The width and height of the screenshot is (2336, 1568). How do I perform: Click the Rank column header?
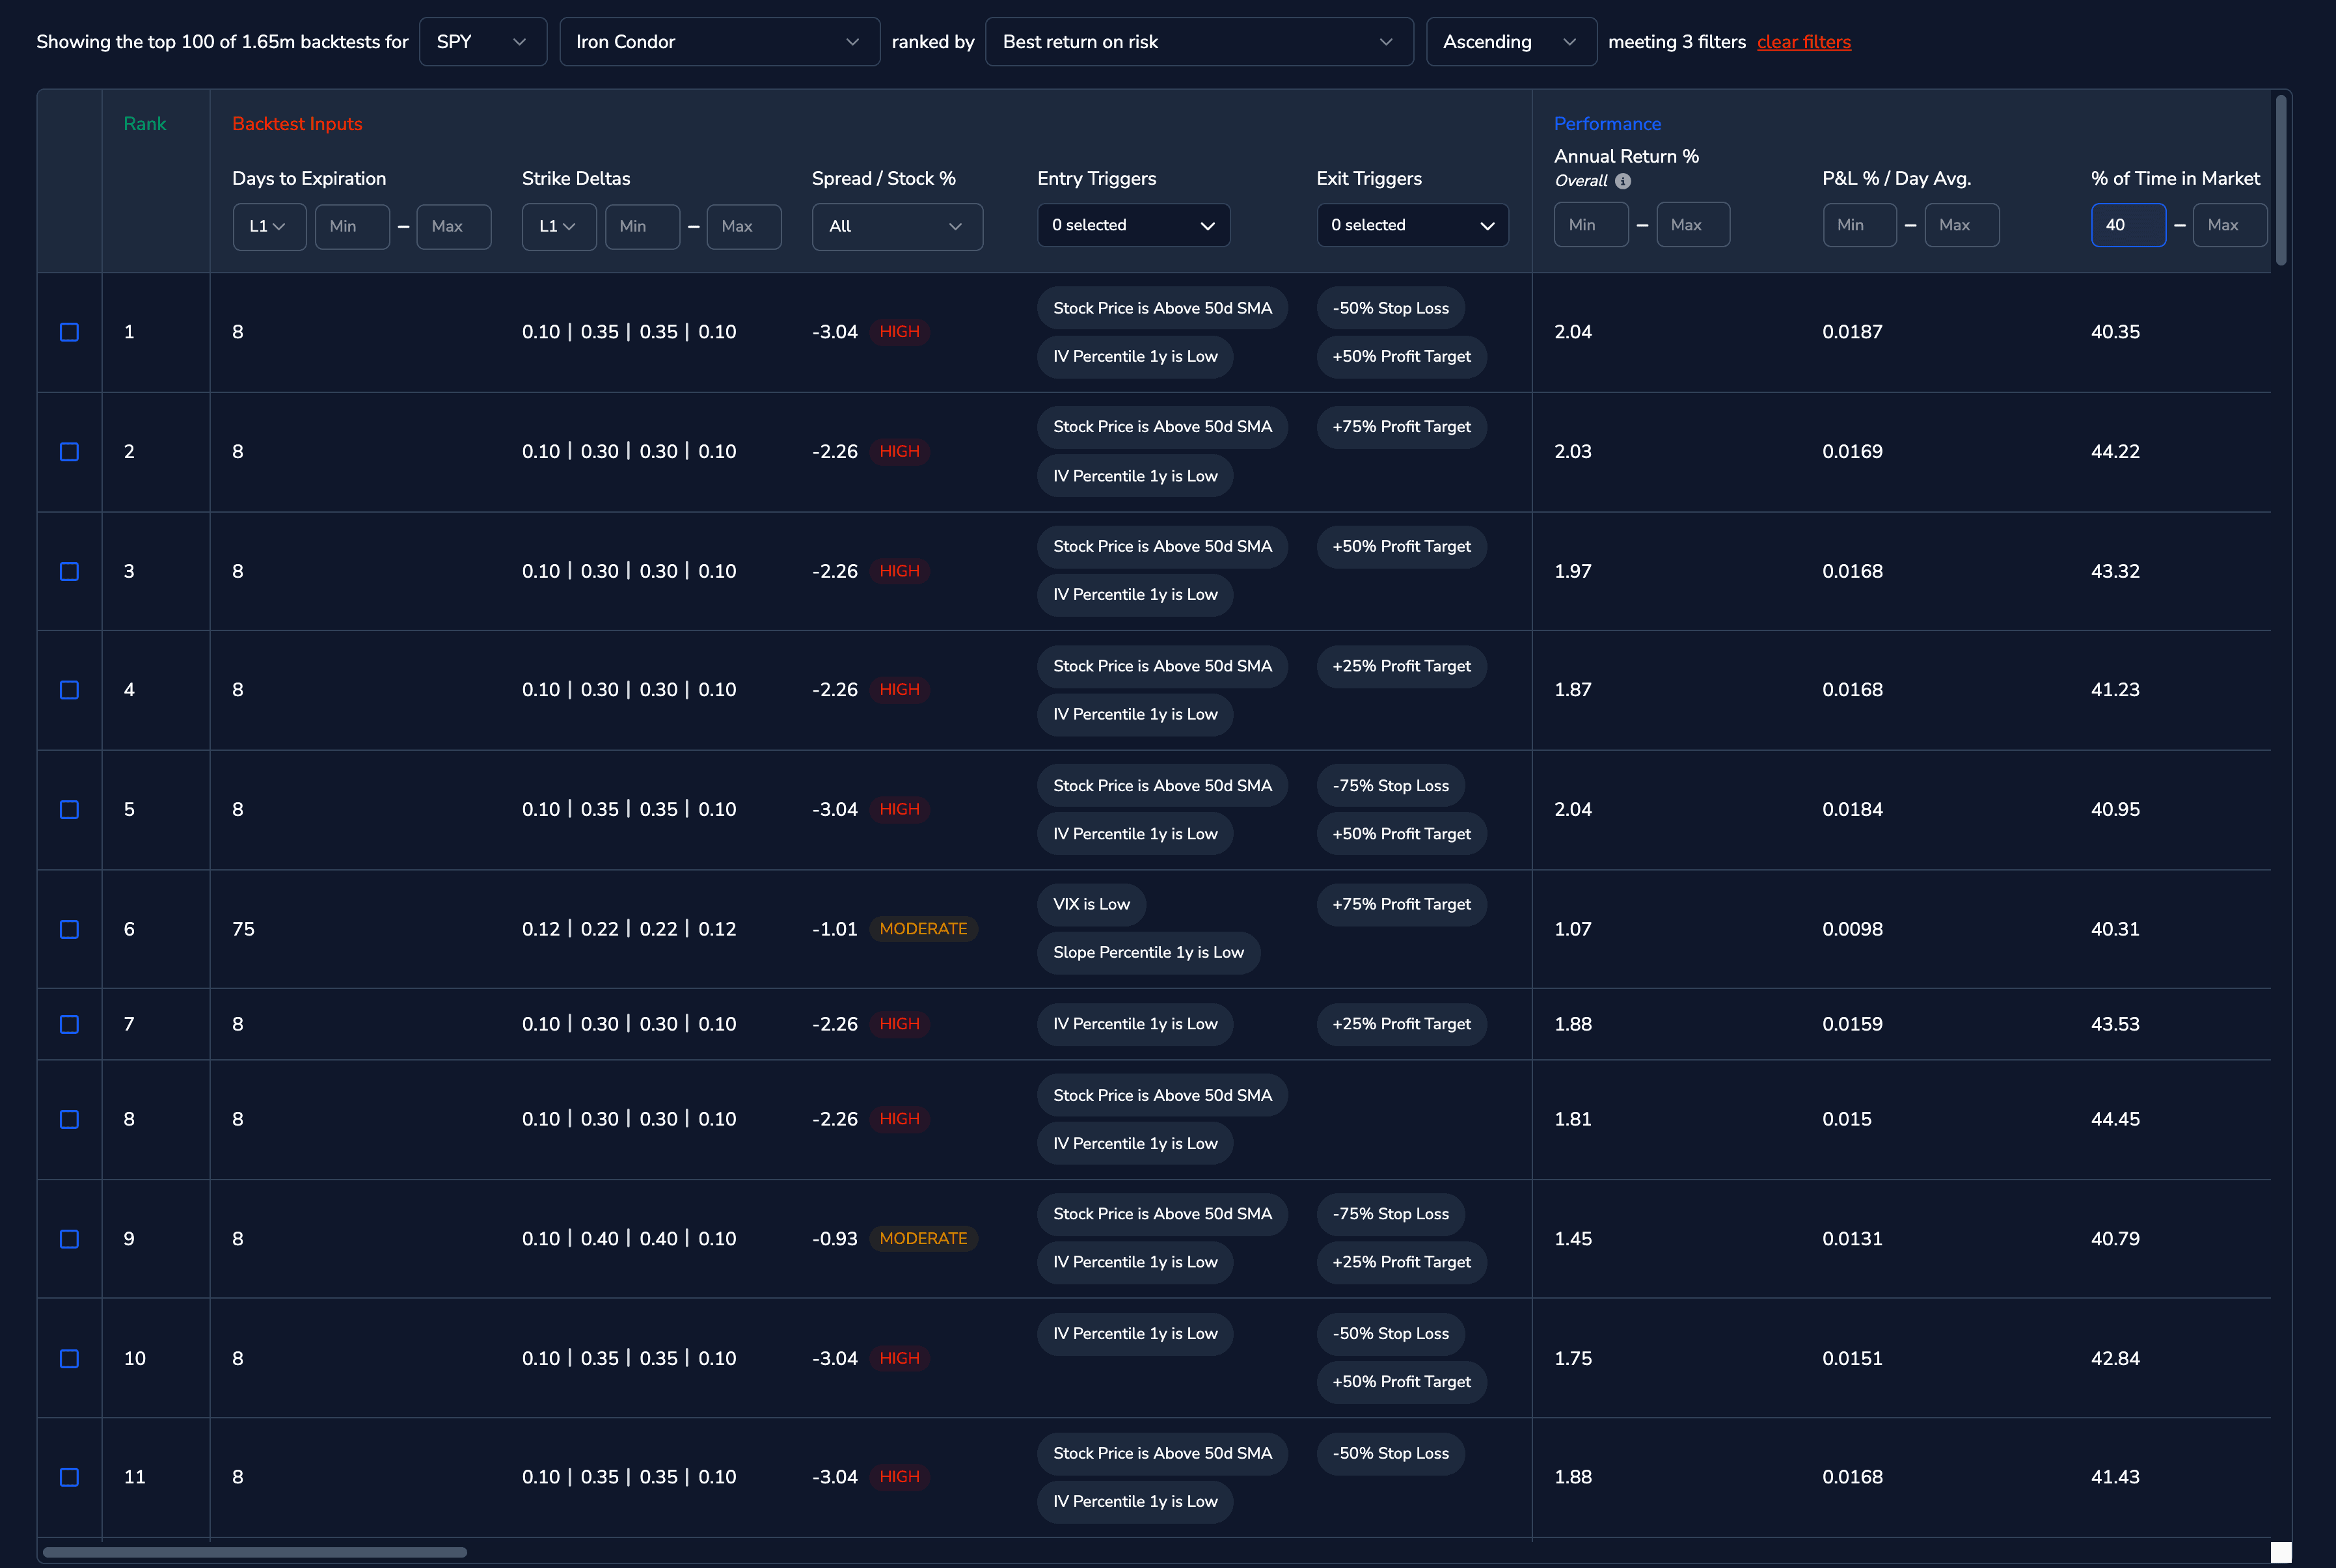[145, 124]
